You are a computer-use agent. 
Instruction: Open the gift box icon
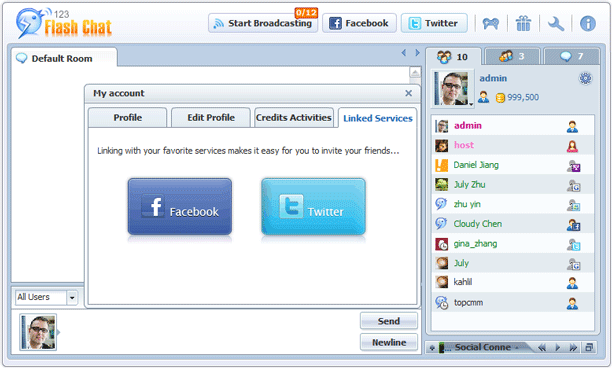(x=523, y=23)
